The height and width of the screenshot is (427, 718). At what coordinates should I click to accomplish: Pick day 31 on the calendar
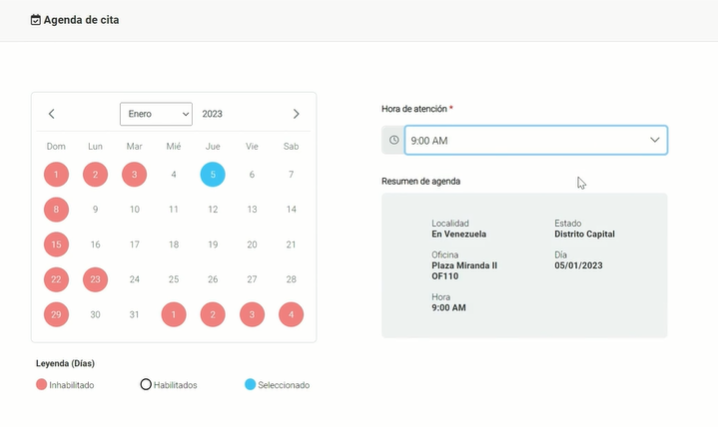pyautogui.click(x=135, y=314)
